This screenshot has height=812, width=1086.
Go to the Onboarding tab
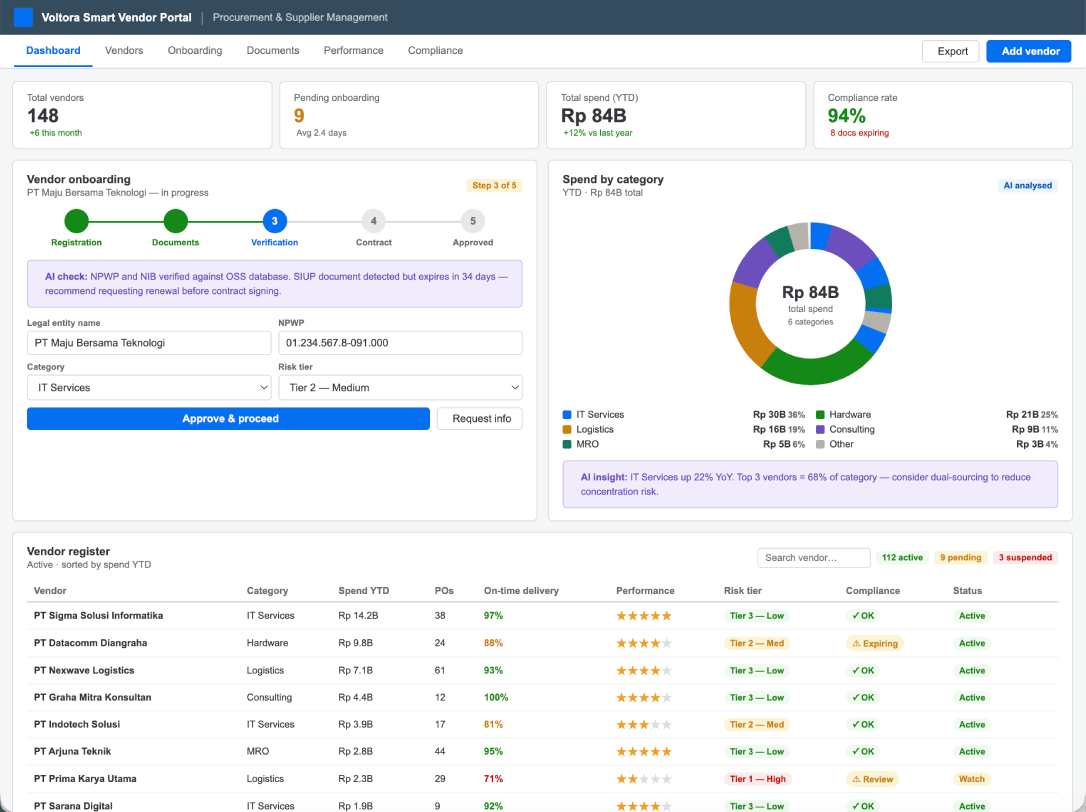click(x=195, y=51)
